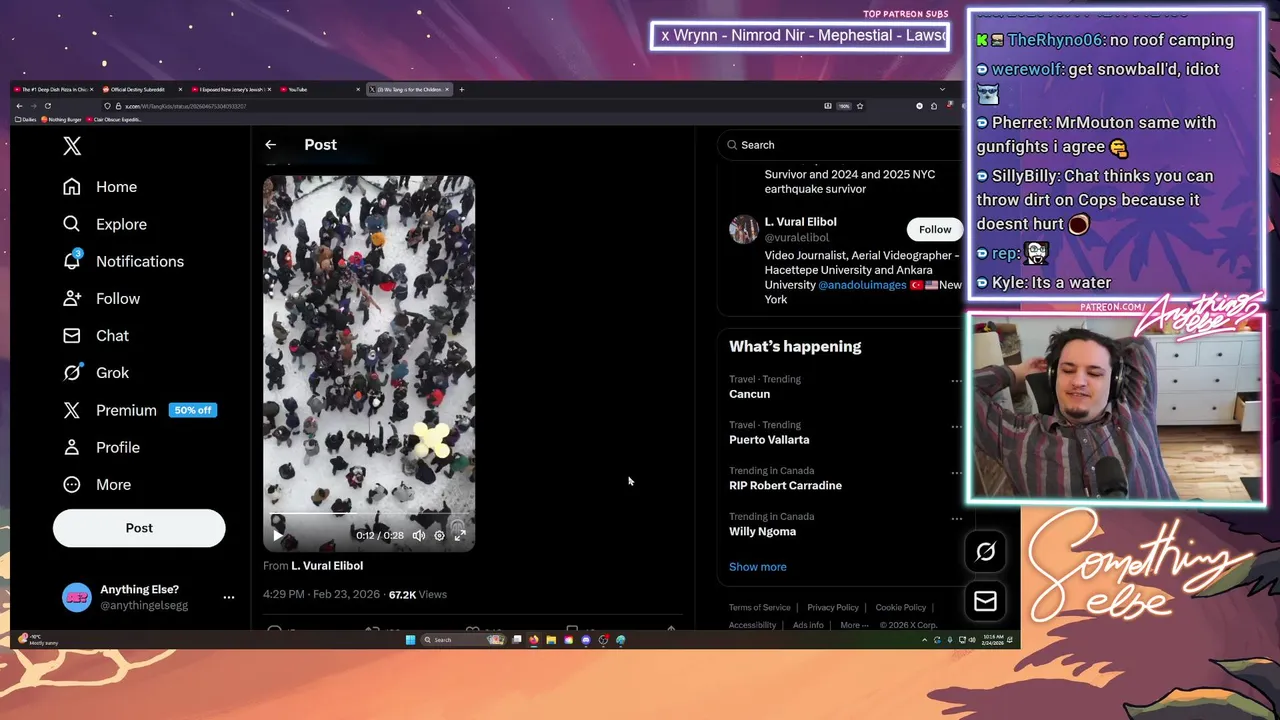
Task: Open the Nothing Burger bookmark
Action: pos(61,120)
